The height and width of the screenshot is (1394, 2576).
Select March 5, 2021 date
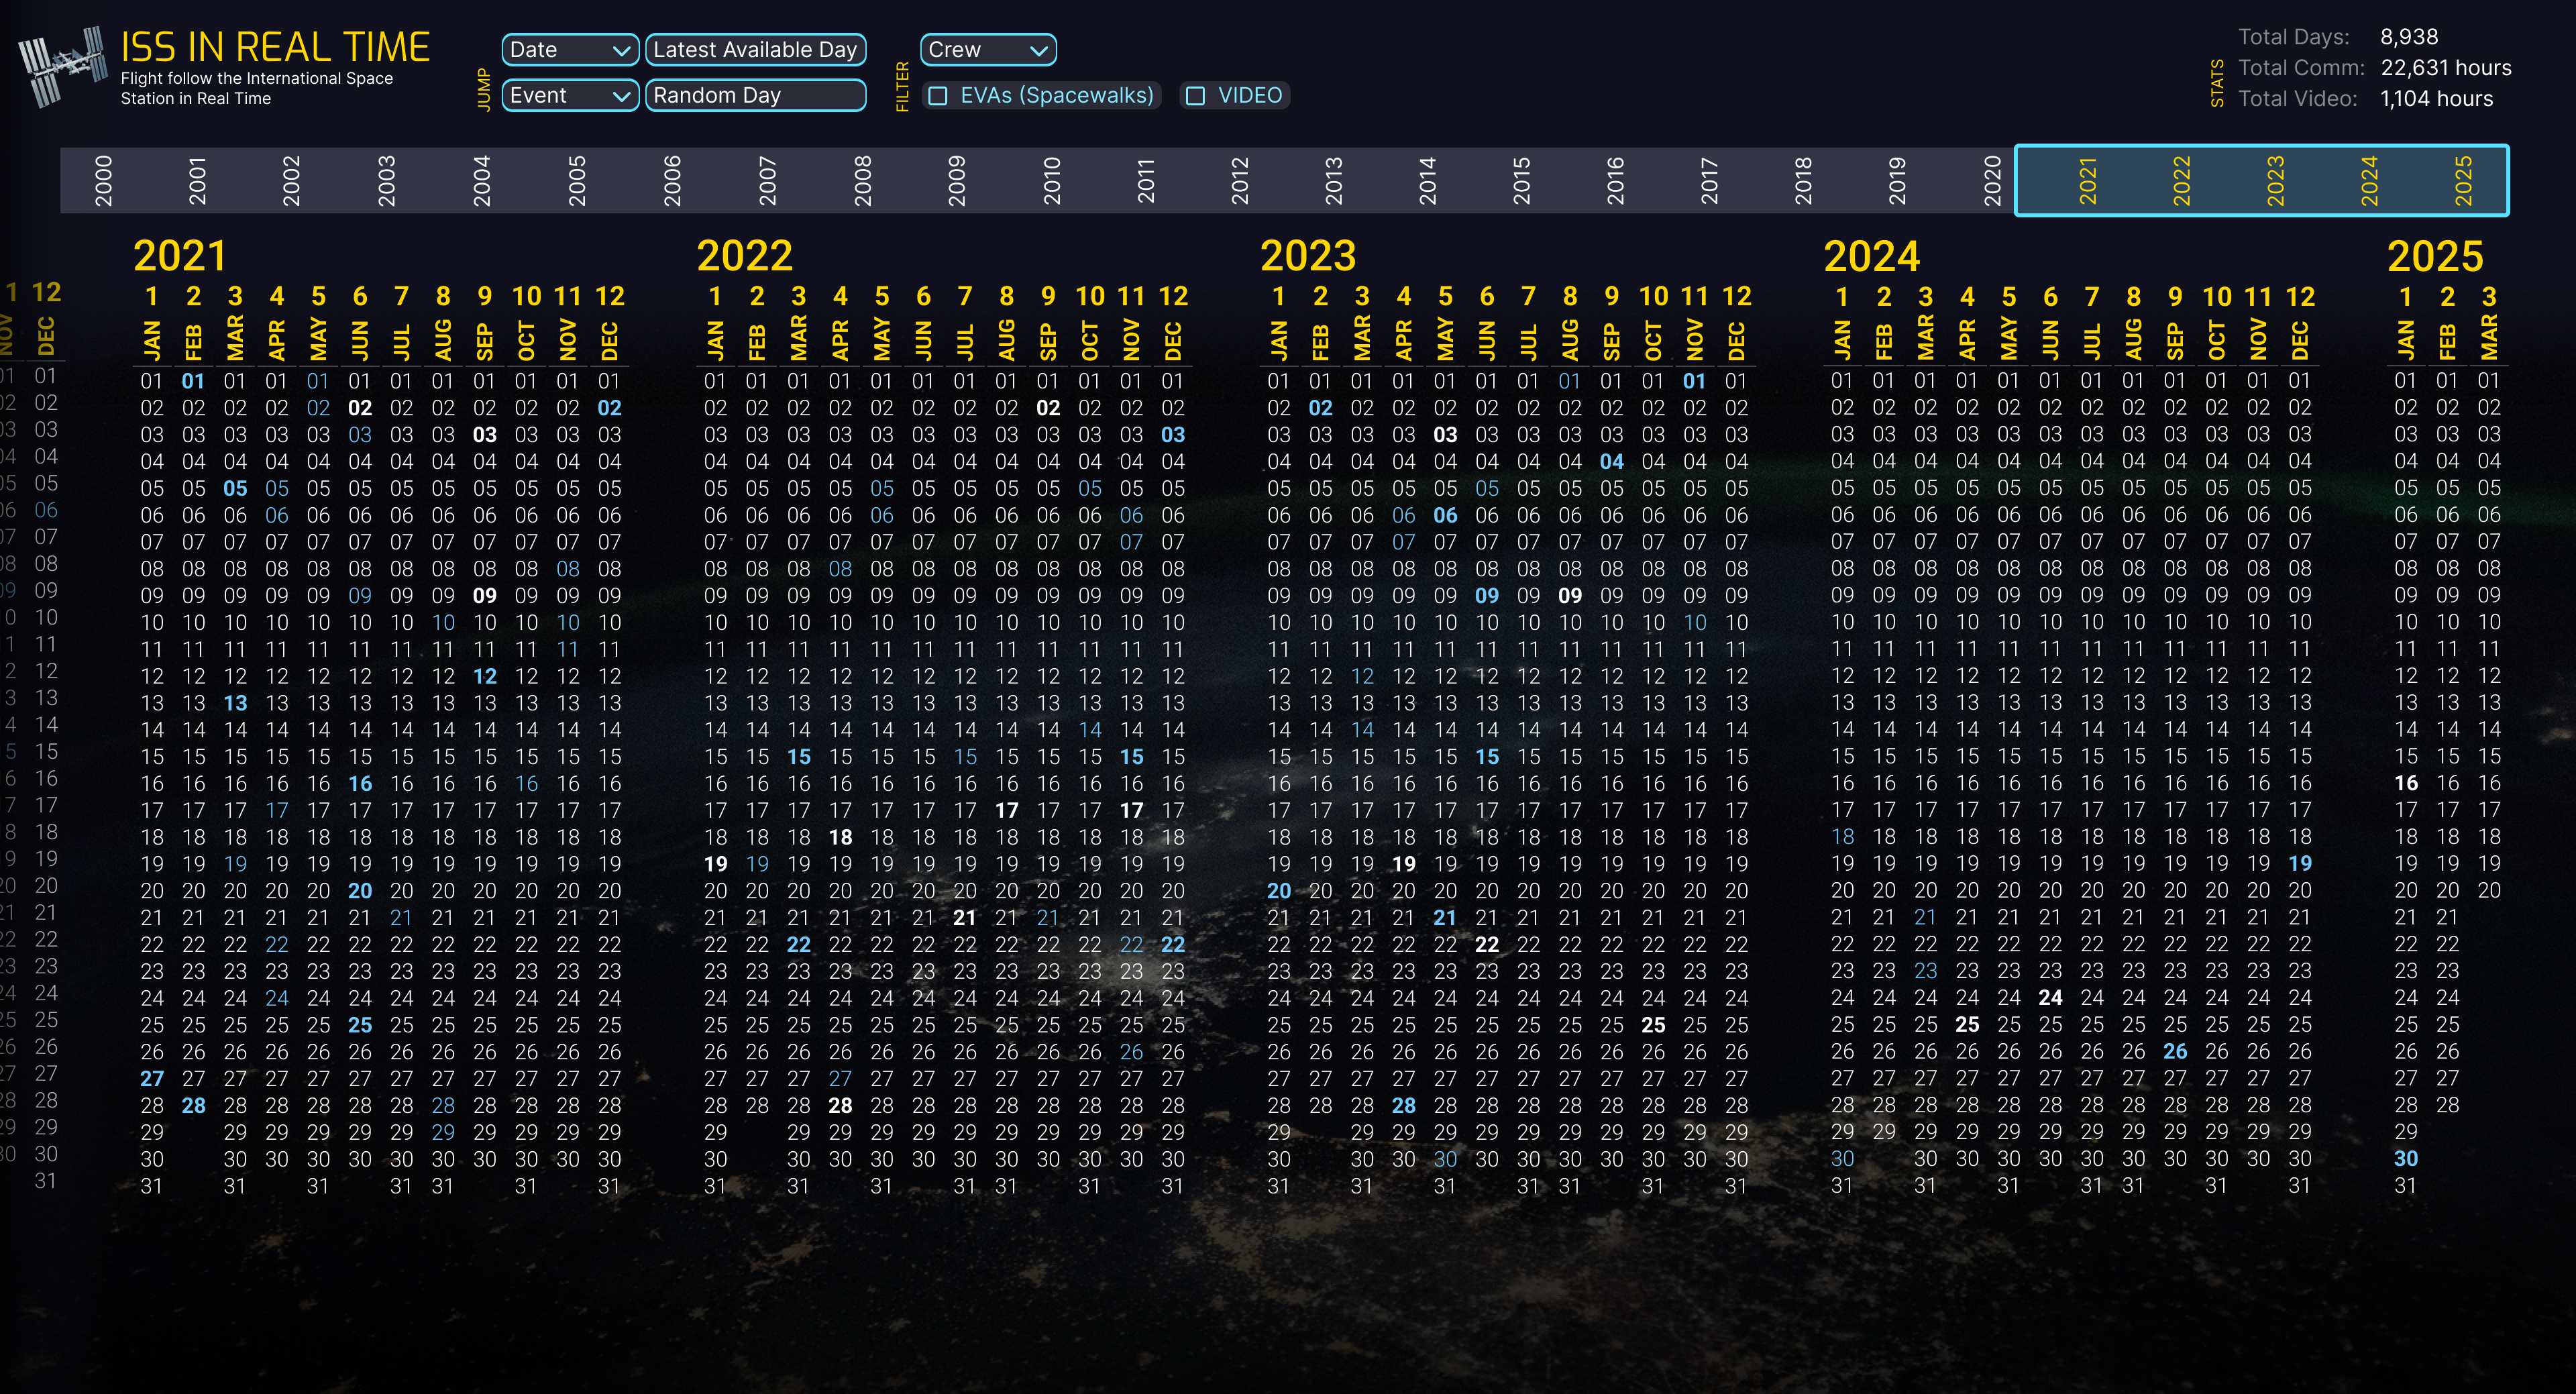coord(235,489)
